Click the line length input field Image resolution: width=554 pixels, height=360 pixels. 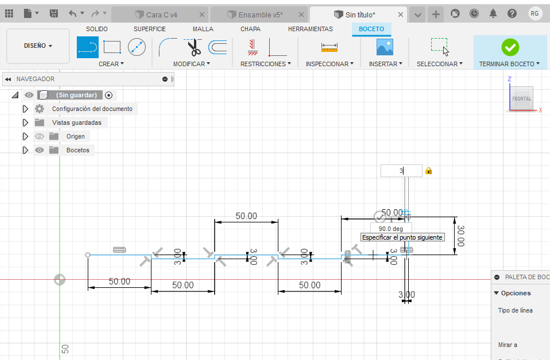click(x=401, y=171)
